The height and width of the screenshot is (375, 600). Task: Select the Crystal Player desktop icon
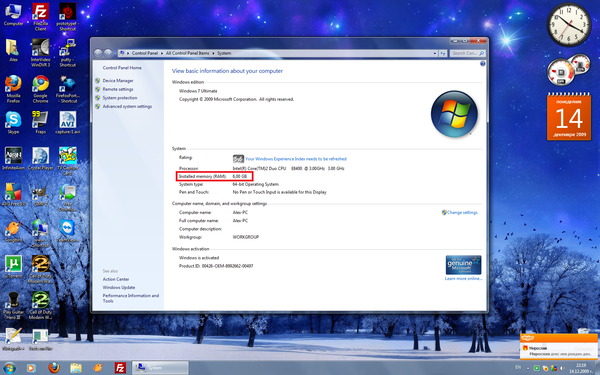(41, 158)
